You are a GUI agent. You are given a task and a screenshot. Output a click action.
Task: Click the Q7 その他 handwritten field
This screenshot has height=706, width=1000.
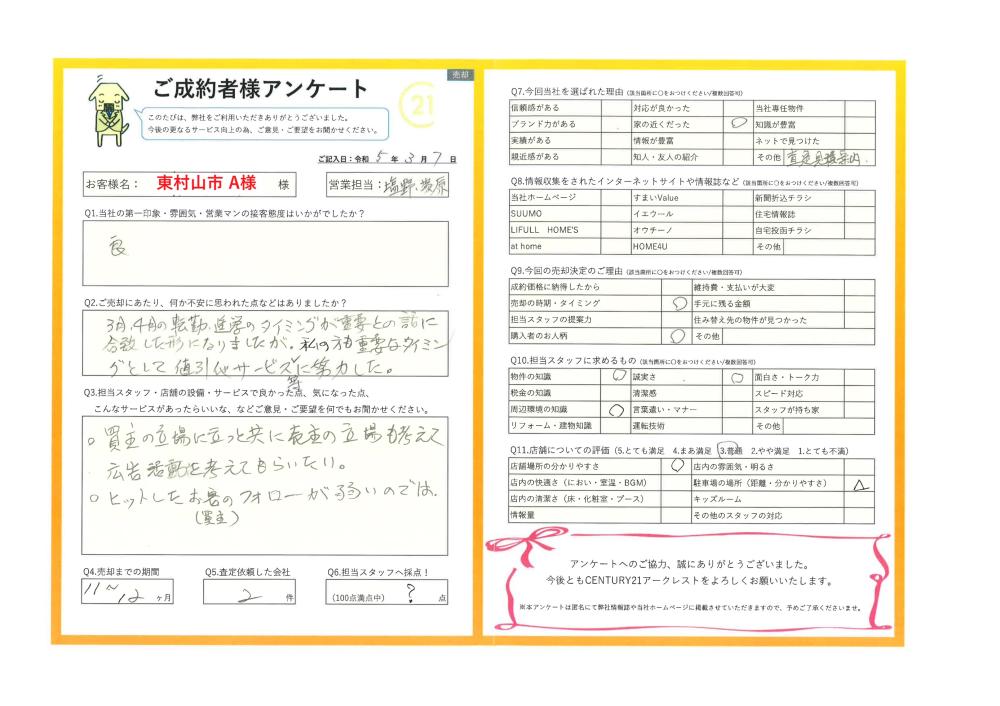(x=828, y=157)
